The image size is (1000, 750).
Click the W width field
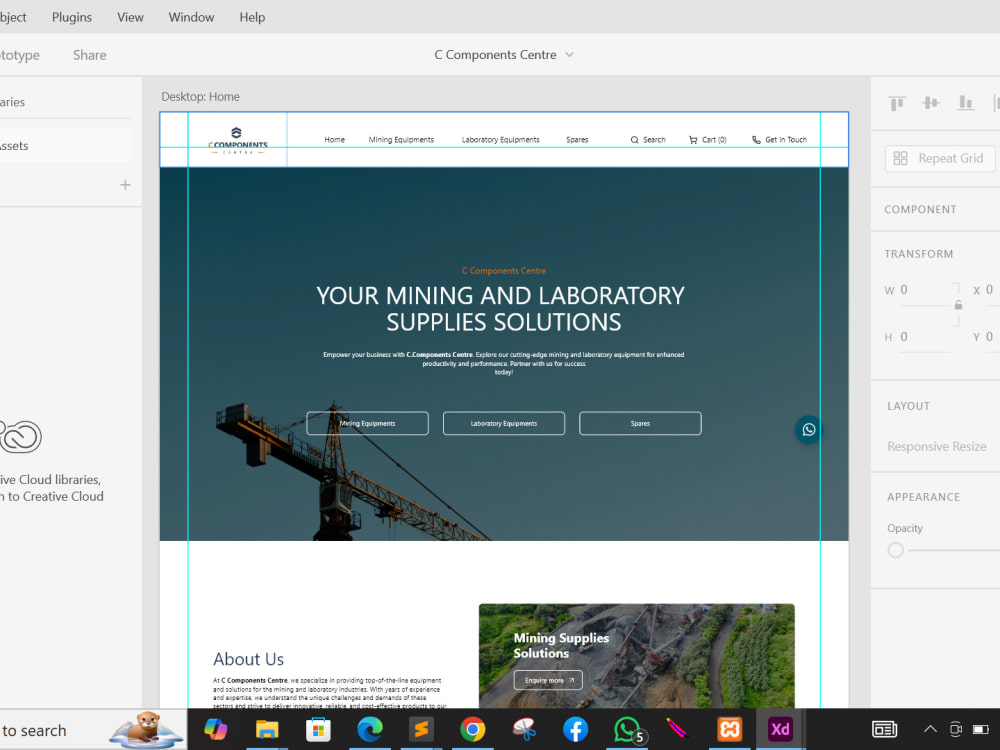pyautogui.click(x=925, y=290)
